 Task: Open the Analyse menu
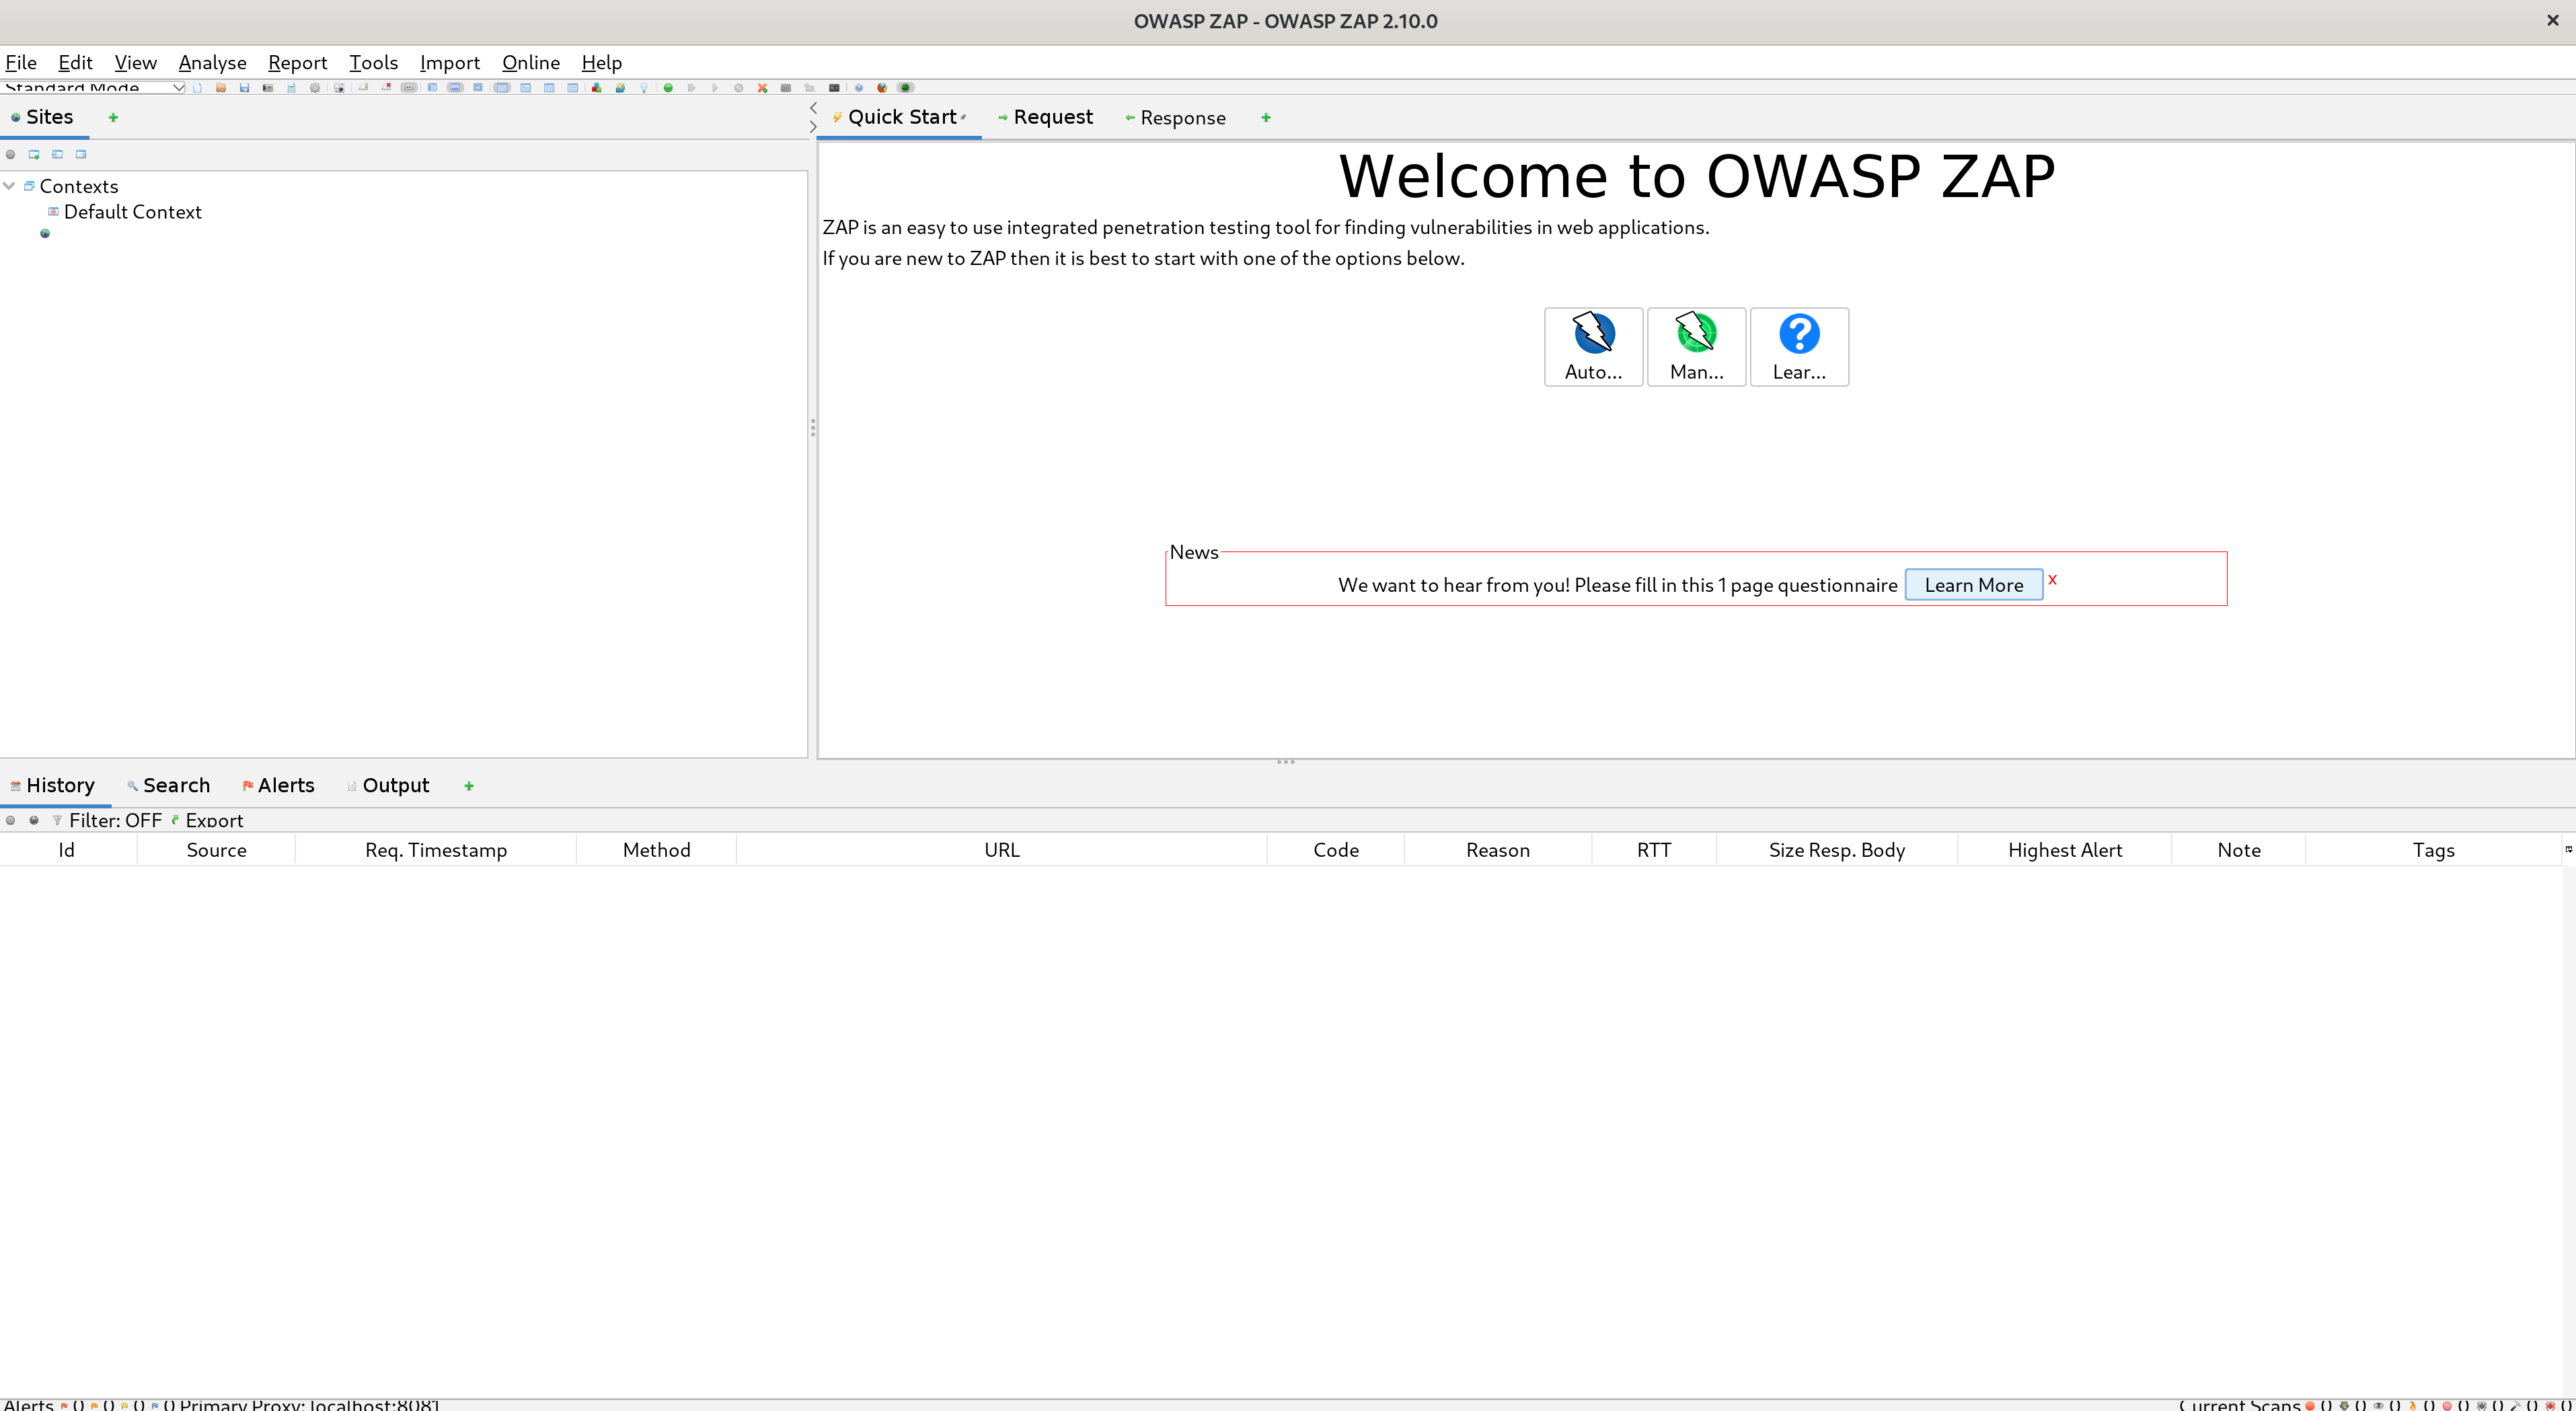[x=212, y=62]
